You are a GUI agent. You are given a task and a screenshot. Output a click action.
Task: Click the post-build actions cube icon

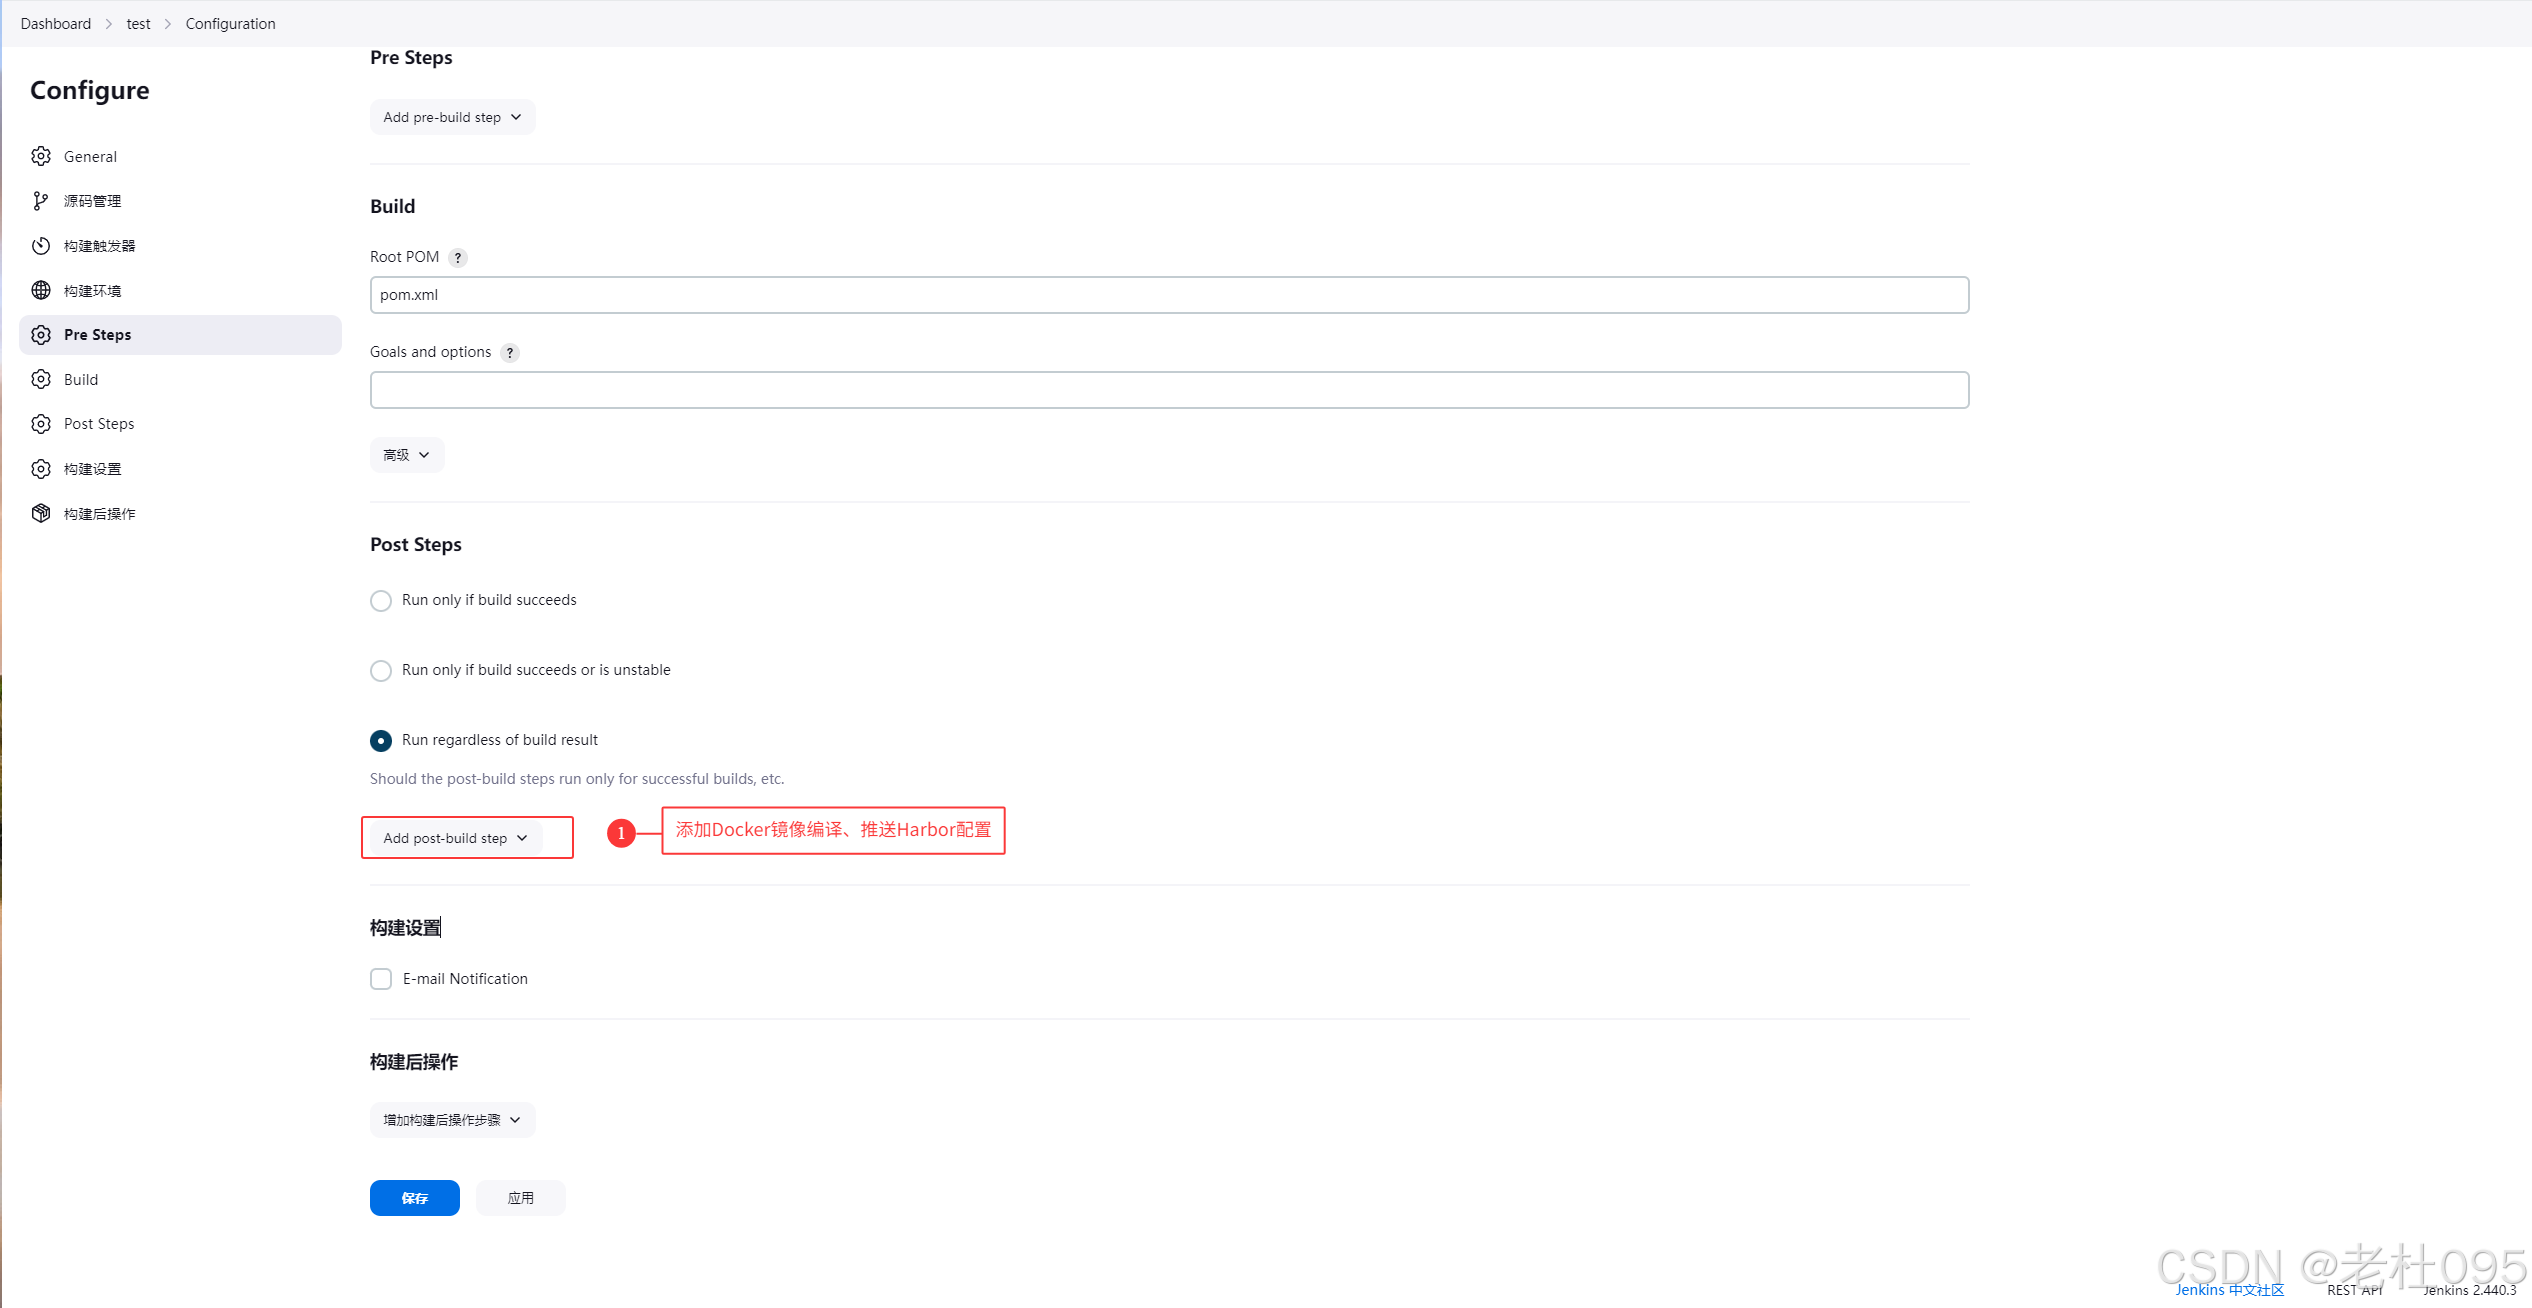41,513
